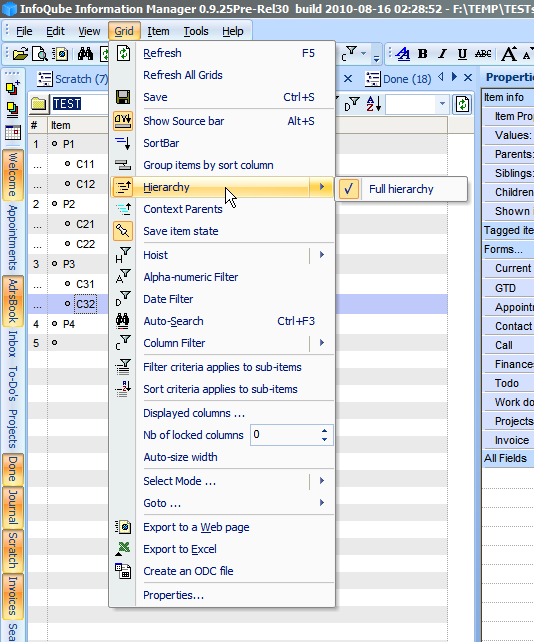
Task: Click Column Filter funnel icon in menu
Action: pos(123,343)
